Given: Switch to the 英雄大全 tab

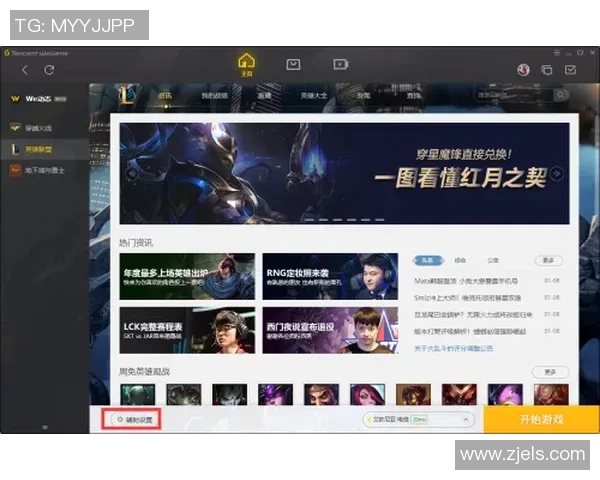Looking at the screenshot, I should [314, 96].
